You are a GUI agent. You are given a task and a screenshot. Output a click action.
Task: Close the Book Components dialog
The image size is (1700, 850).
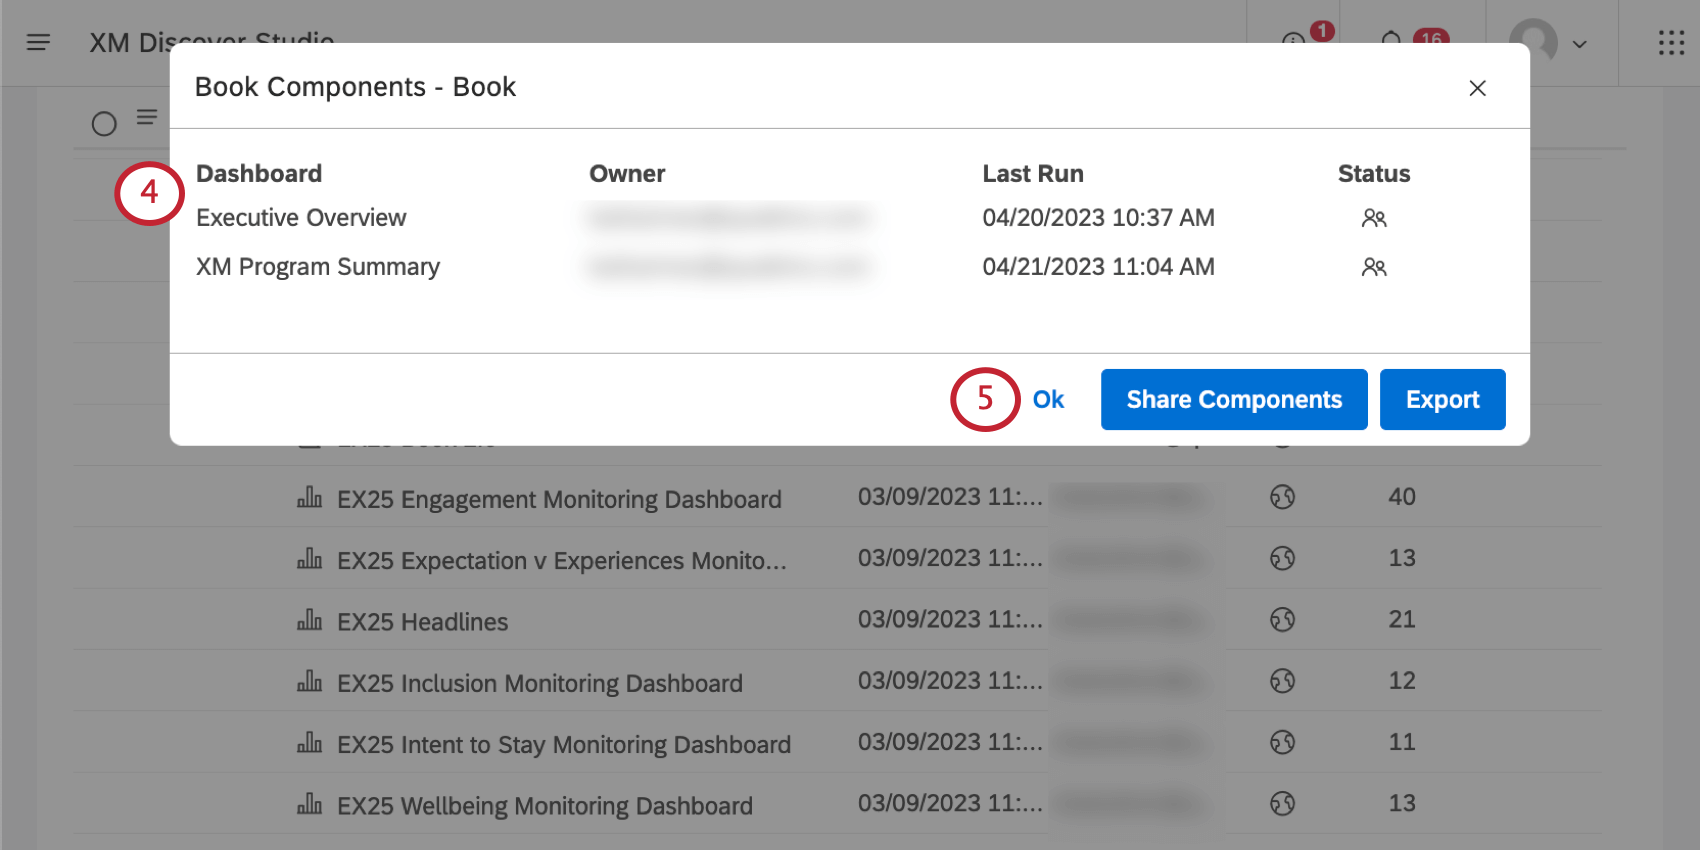[1477, 88]
